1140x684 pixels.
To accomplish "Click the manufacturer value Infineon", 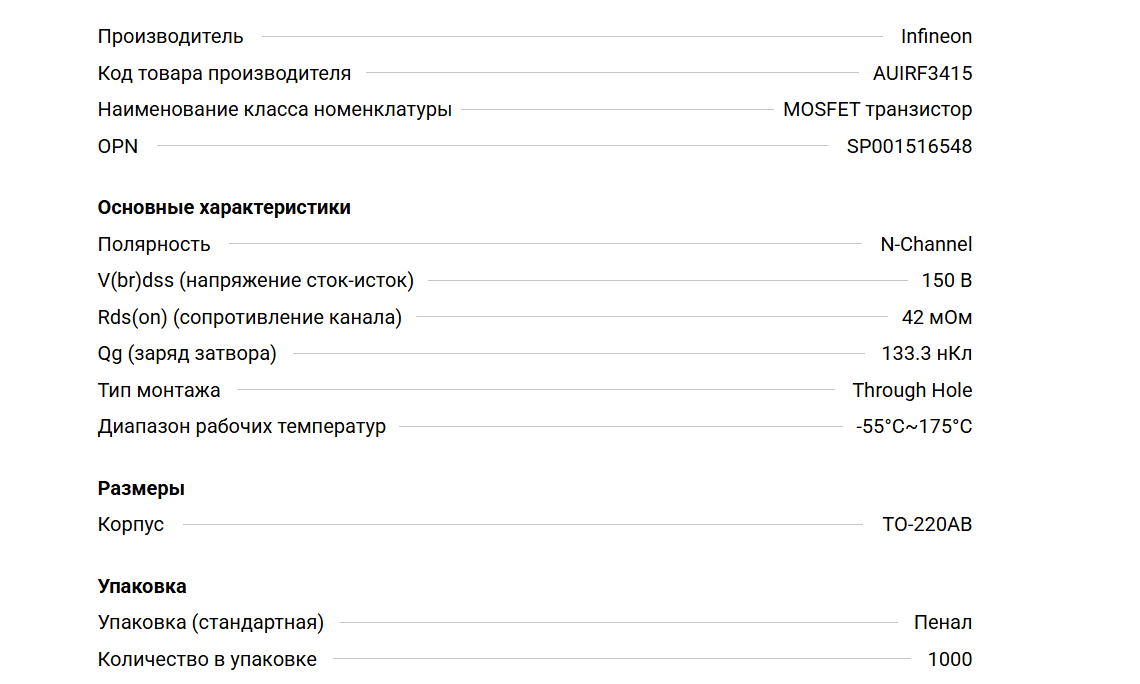I will coord(935,37).
